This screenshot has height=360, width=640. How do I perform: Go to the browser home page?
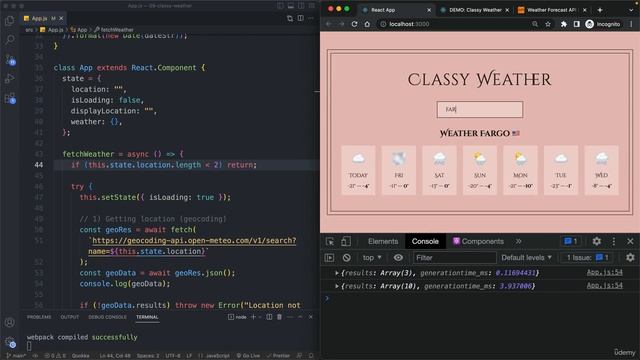click(x=367, y=24)
